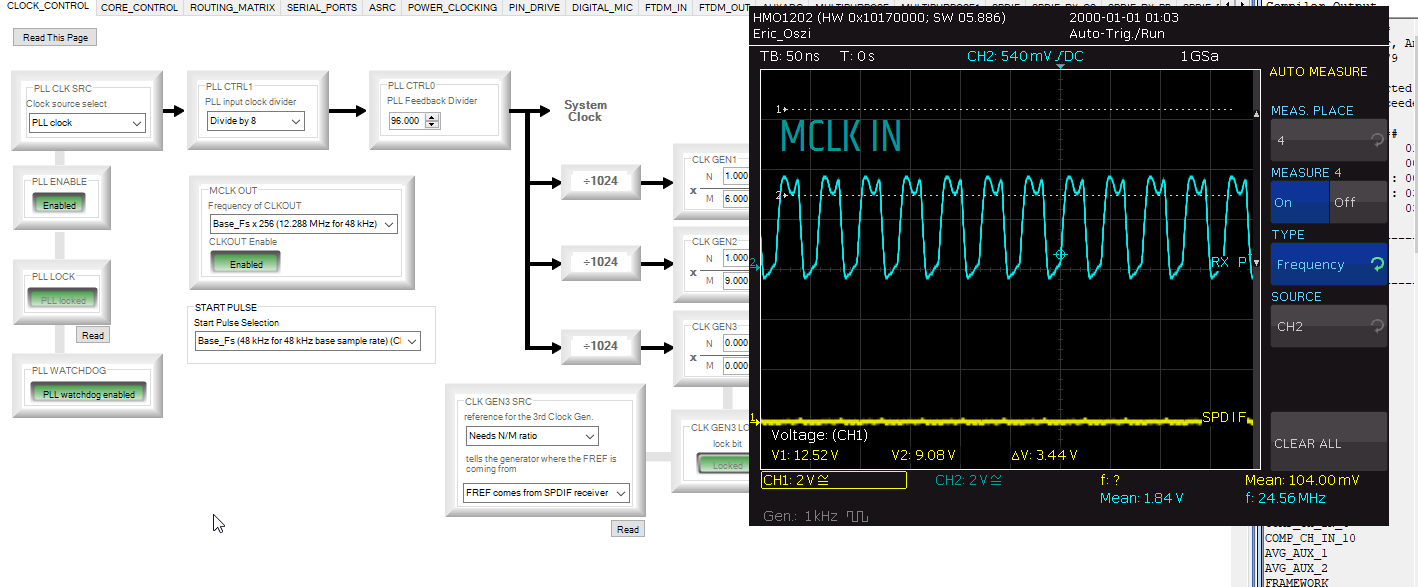Switch to the ASRC tab
The width and height of the screenshot is (1418, 587).
382,7
